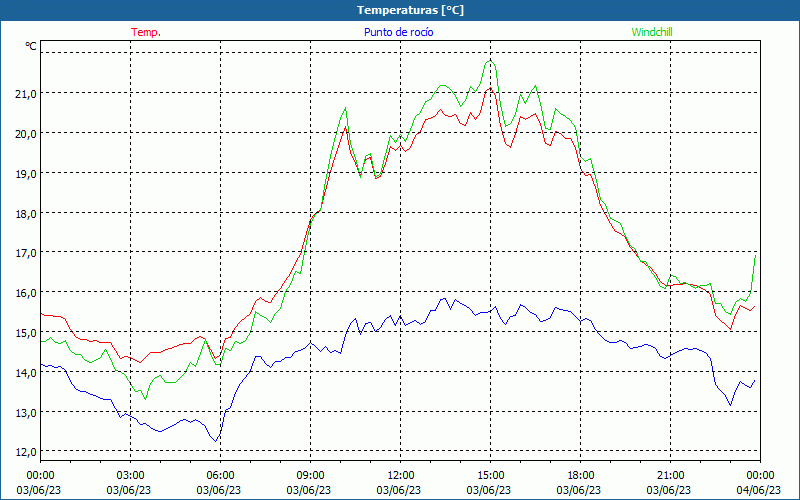Click the 12,0 y-axis value
This screenshot has height=500, width=800.
tap(27, 452)
